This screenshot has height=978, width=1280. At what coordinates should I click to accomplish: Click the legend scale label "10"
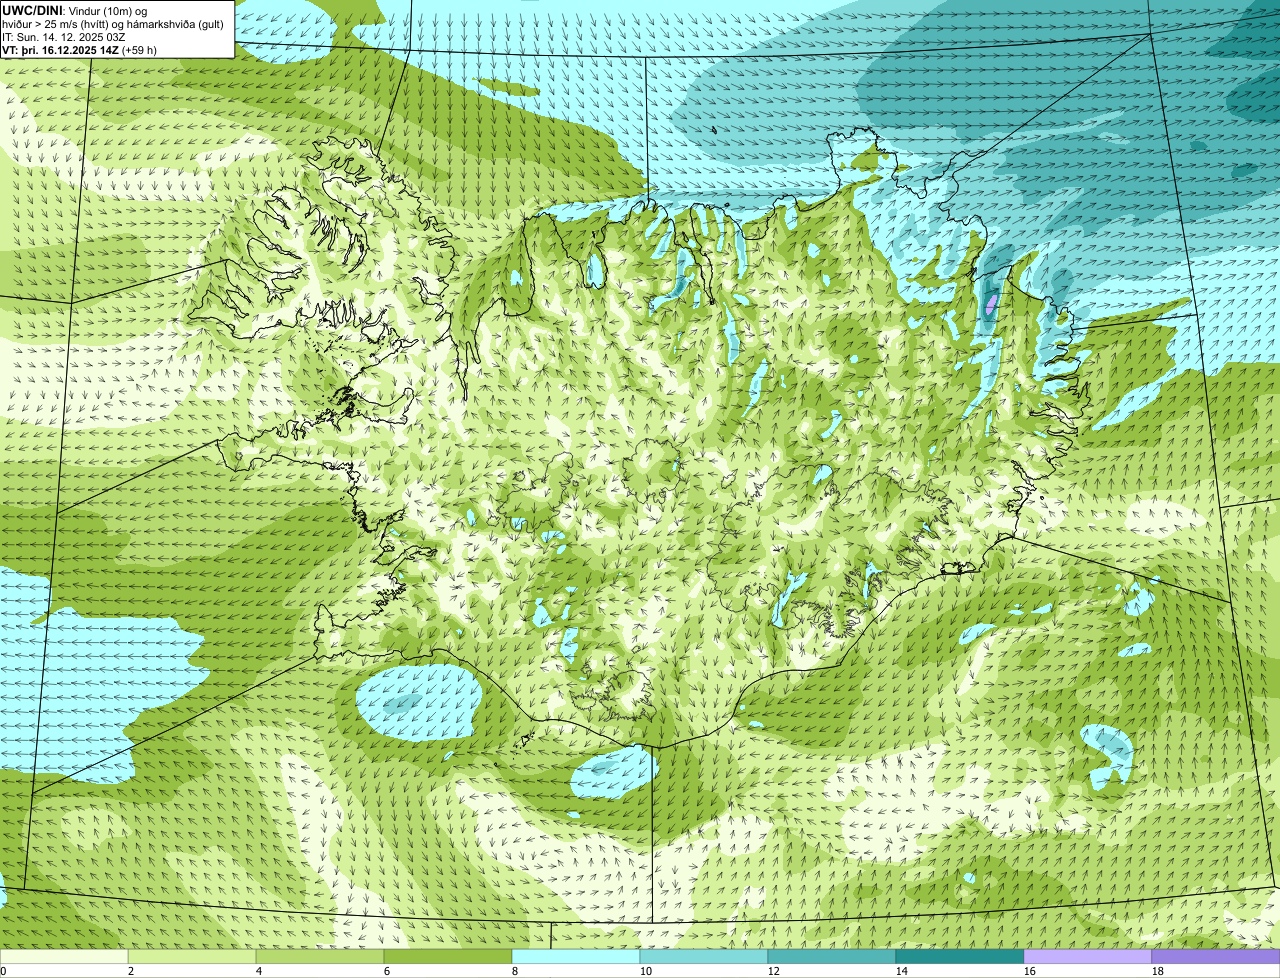(x=646, y=971)
